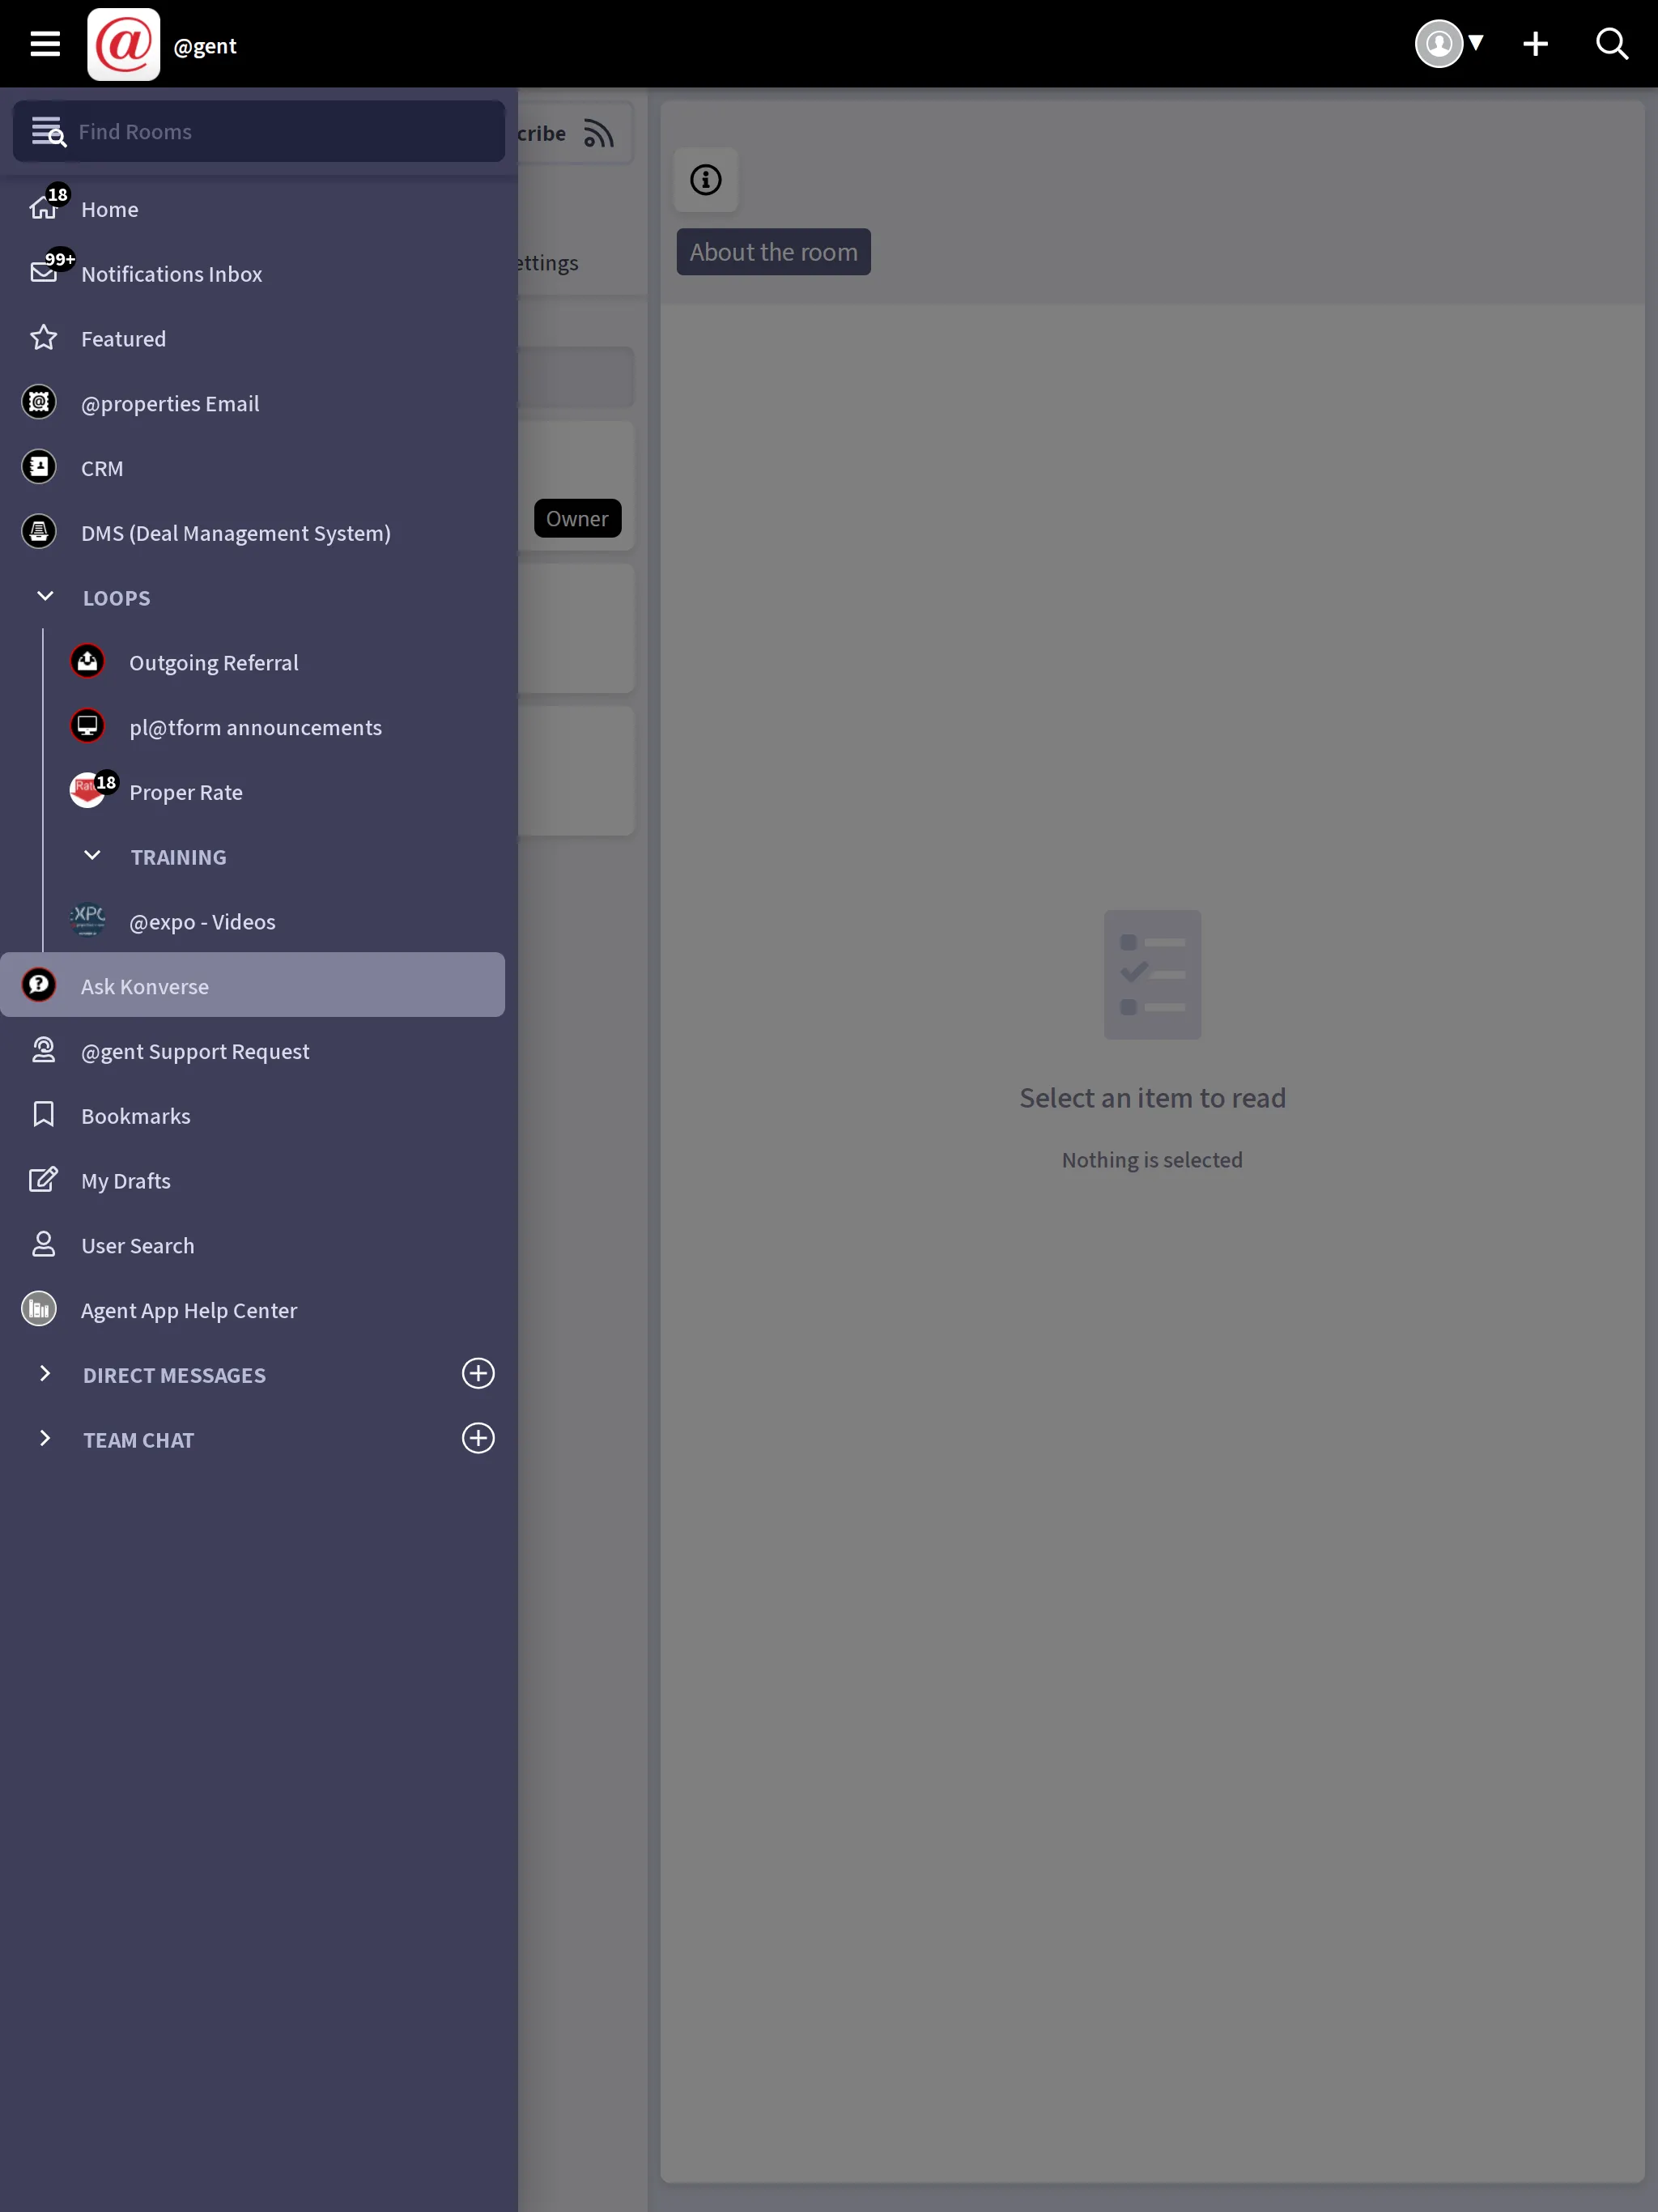Open Notifications Inbox
The width and height of the screenshot is (1658, 2212).
252,273
